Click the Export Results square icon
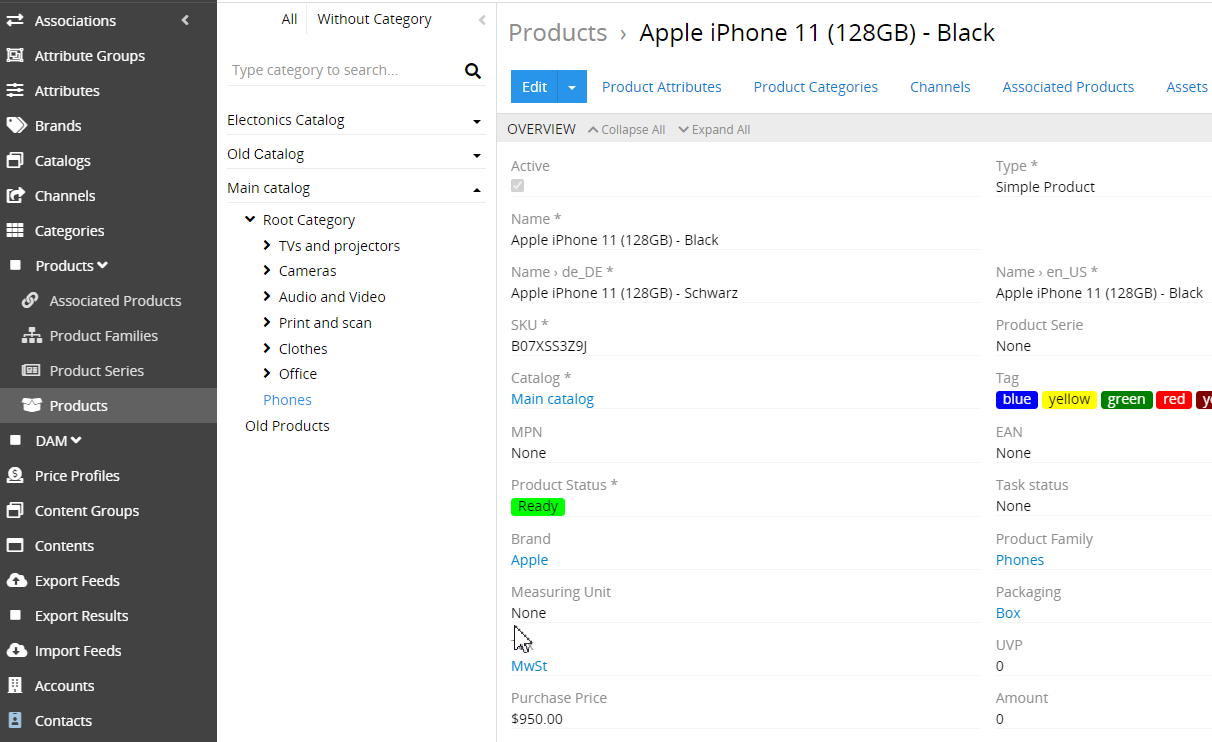 click(x=15, y=615)
